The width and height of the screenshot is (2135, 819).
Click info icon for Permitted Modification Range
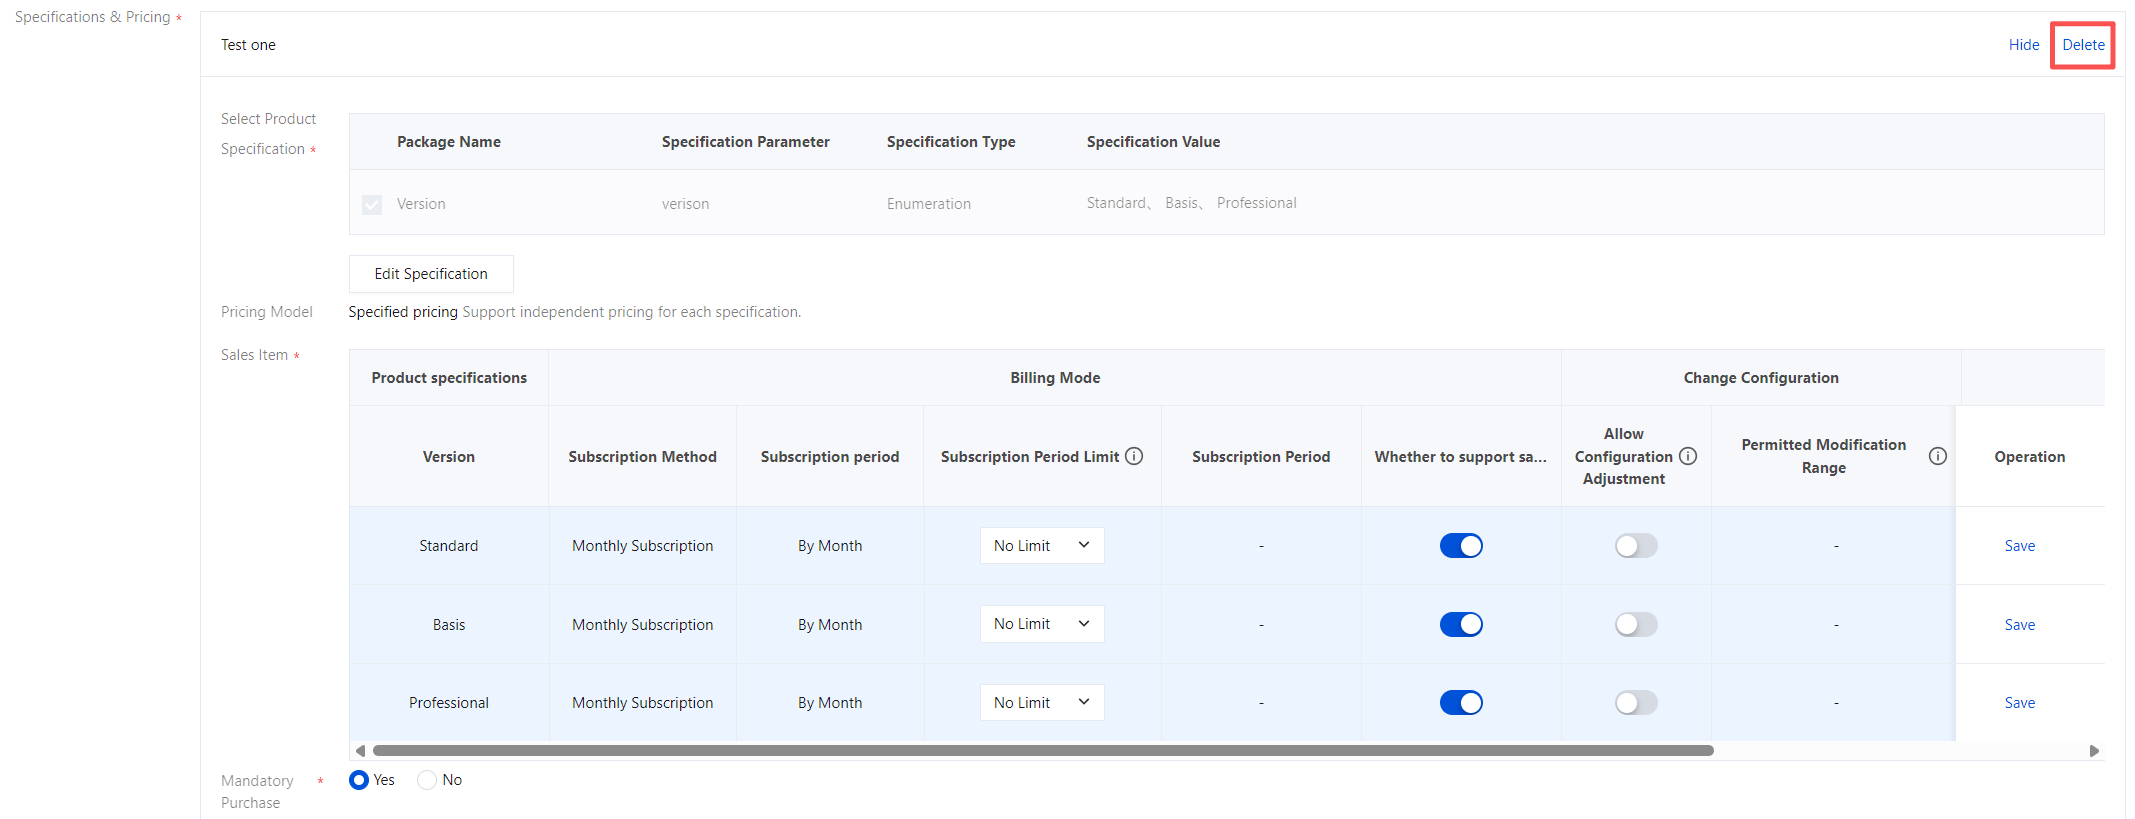(1937, 456)
